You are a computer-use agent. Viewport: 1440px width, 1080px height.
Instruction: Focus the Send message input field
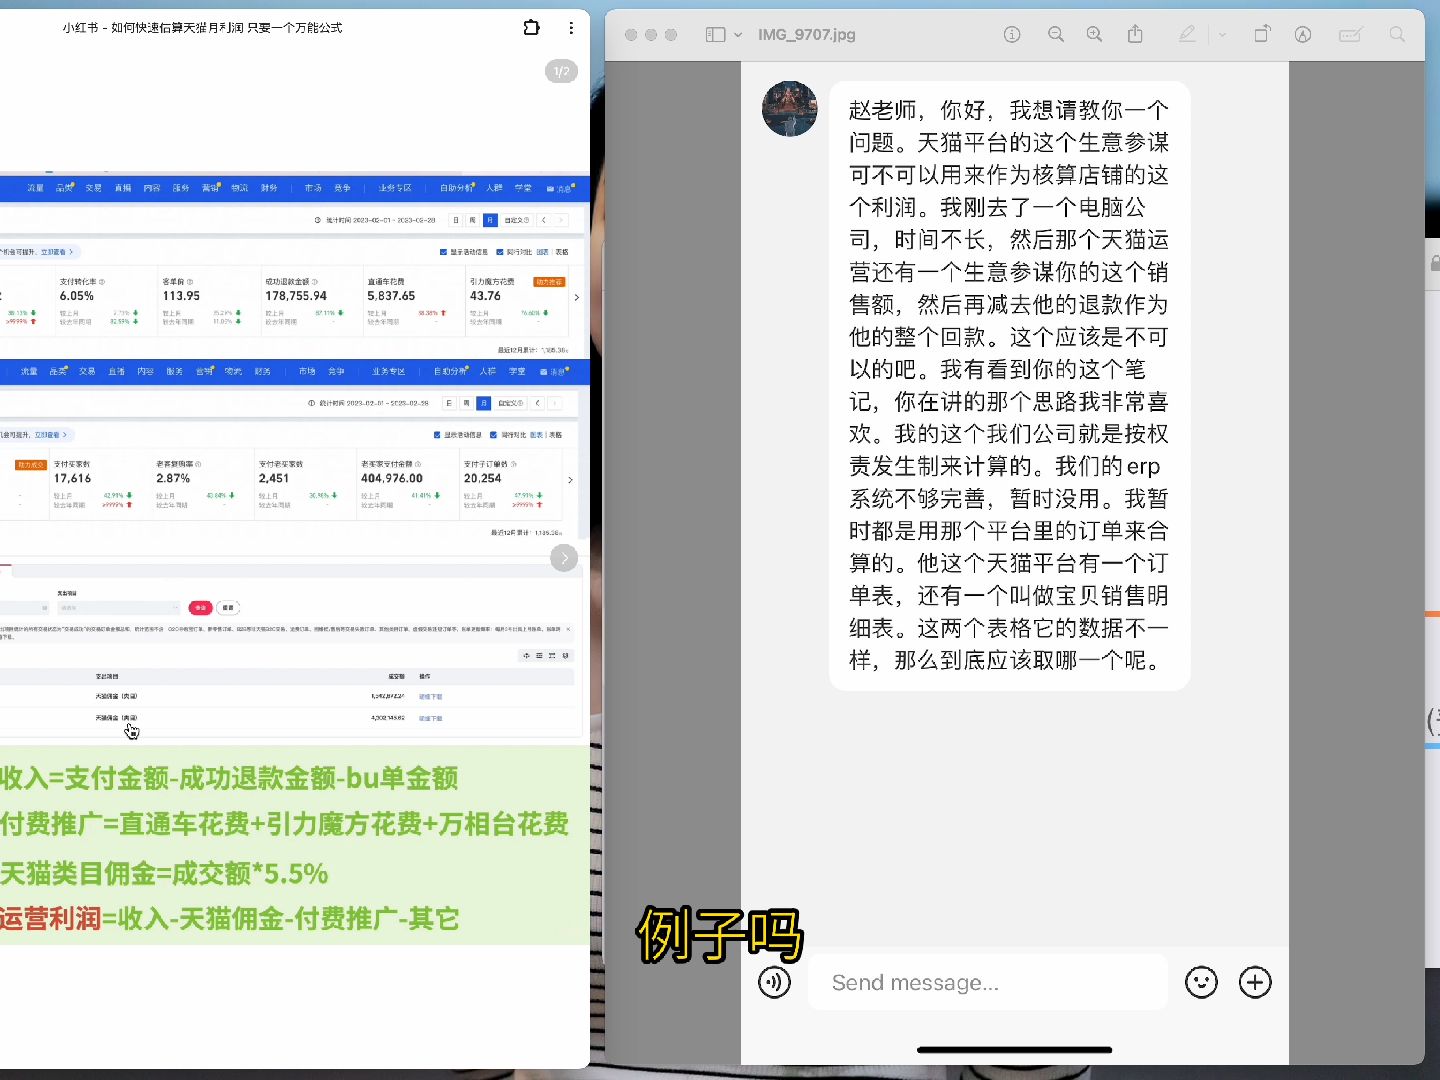988,982
